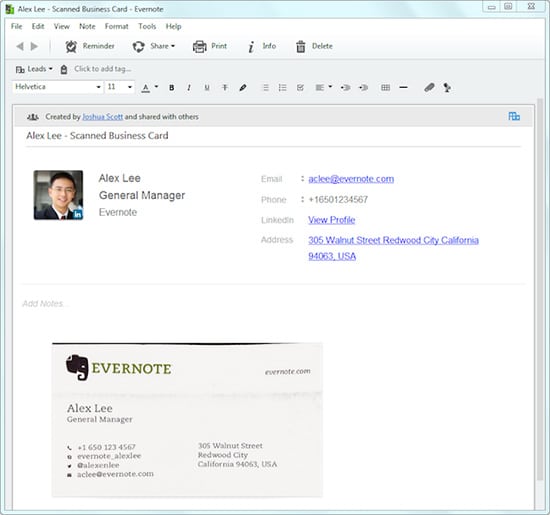Insert a horizontal rule

[403, 87]
